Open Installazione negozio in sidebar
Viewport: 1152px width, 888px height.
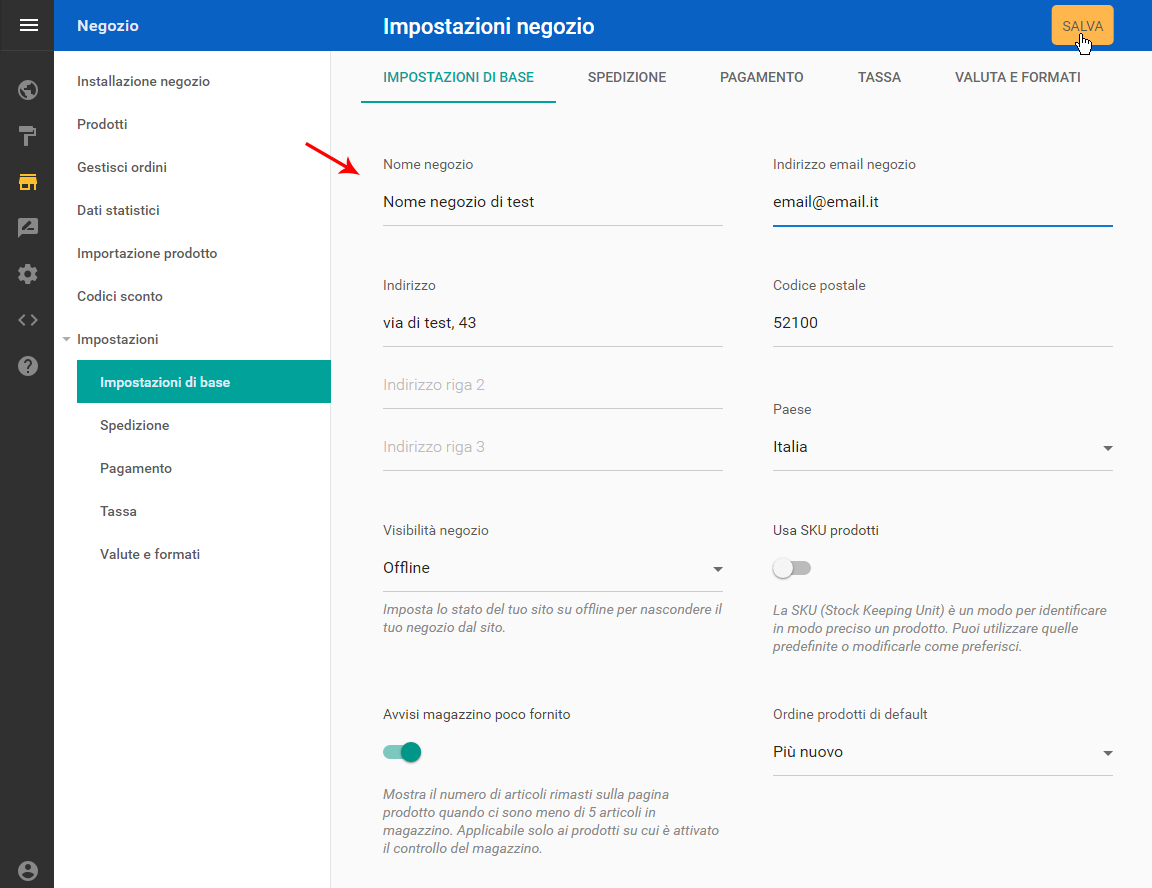[x=143, y=82]
